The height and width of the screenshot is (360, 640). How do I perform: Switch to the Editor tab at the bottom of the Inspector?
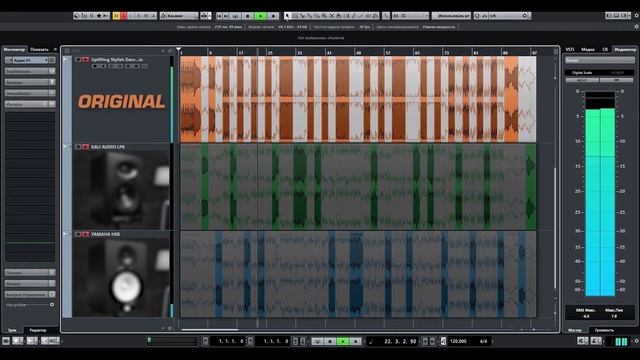38,330
